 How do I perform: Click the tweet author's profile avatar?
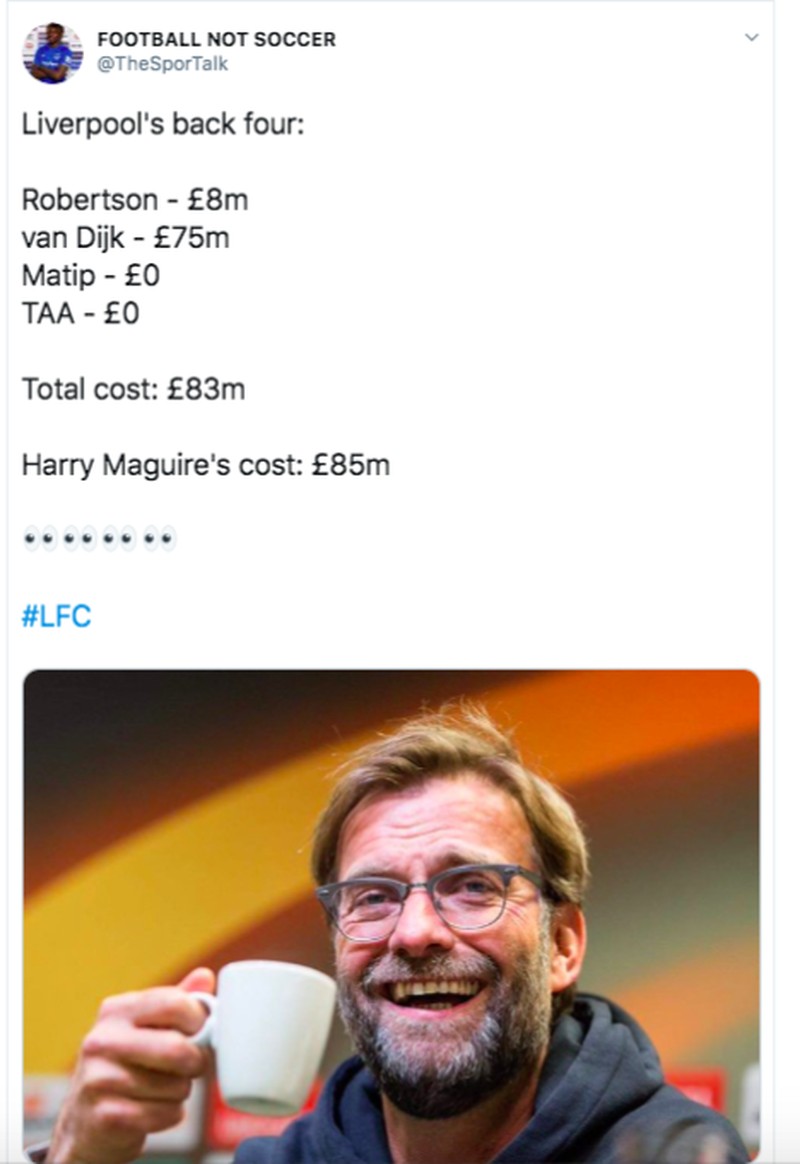point(53,52)
